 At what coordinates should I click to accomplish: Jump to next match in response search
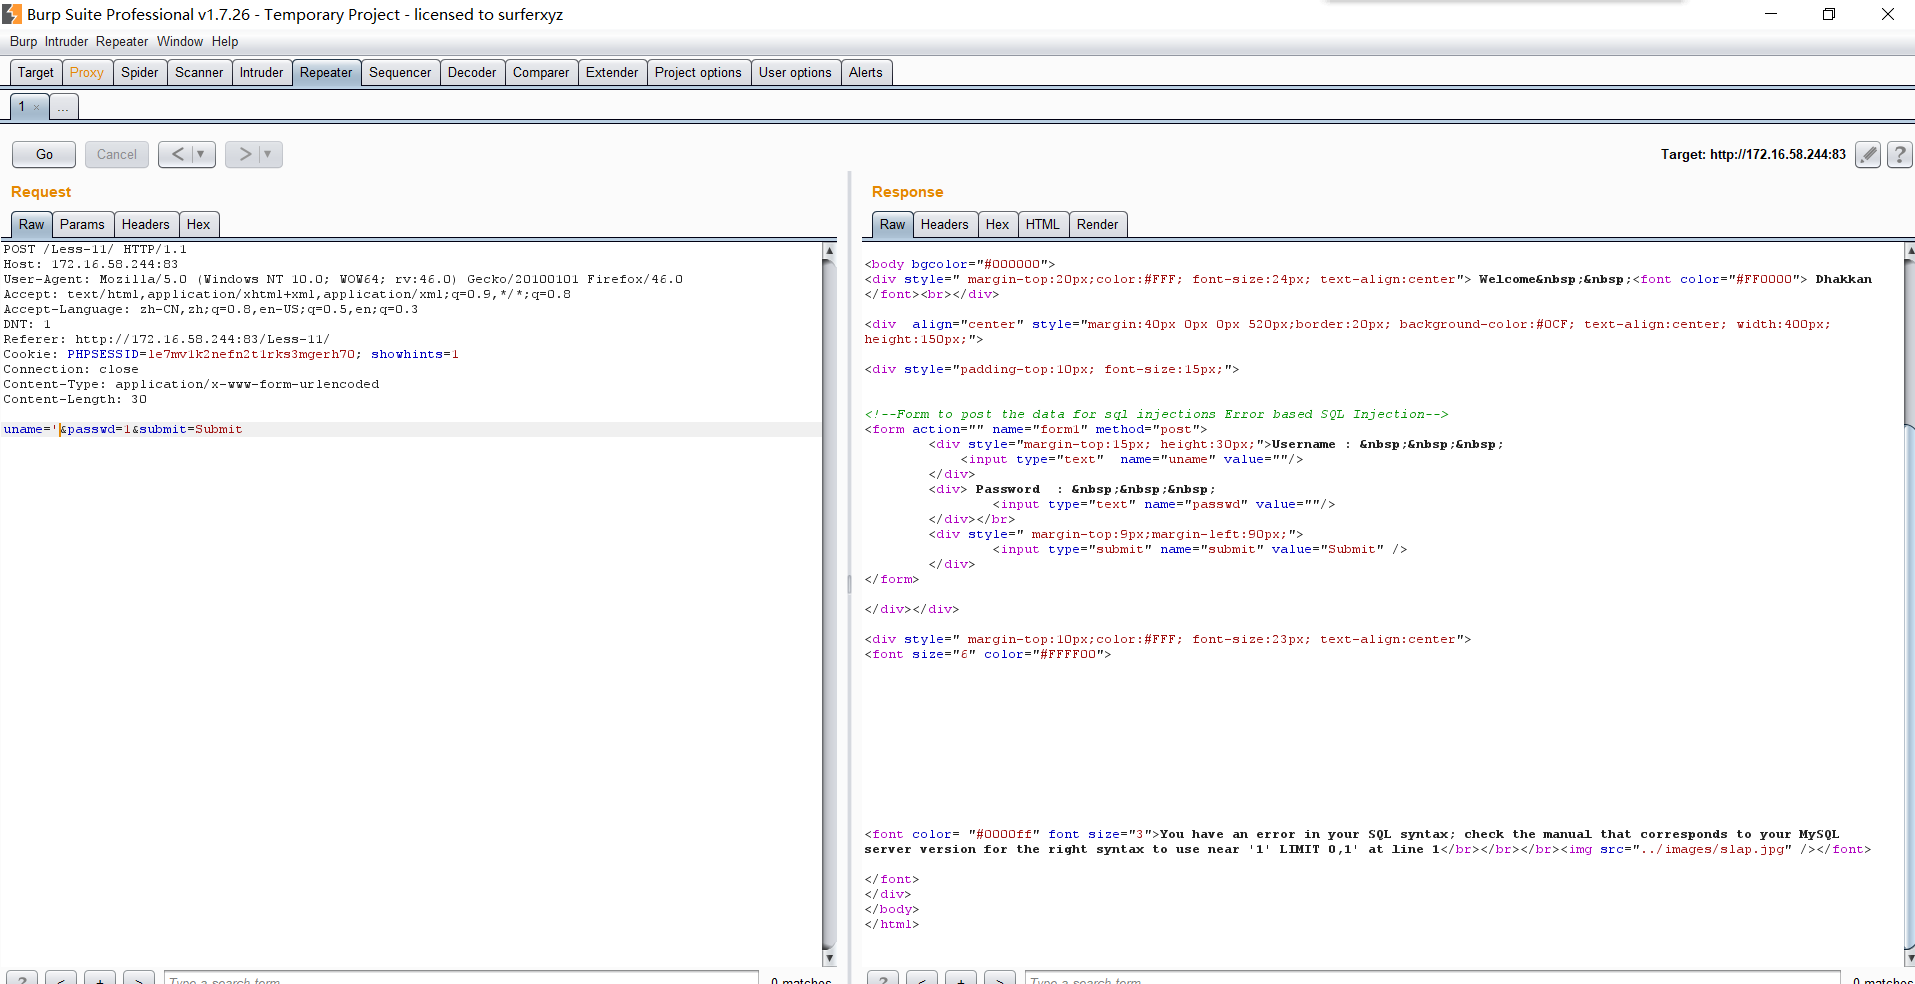(x=1000, y=977)
